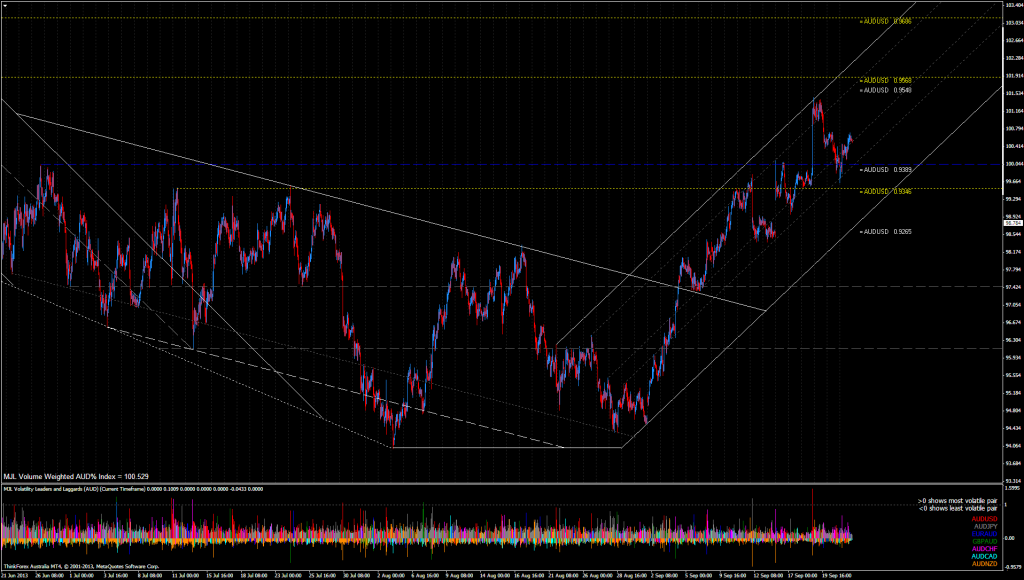Click the AUDUSD 0.9686 level label
1024x580 pixels.
pyautogui.click(x=886, y=22)
